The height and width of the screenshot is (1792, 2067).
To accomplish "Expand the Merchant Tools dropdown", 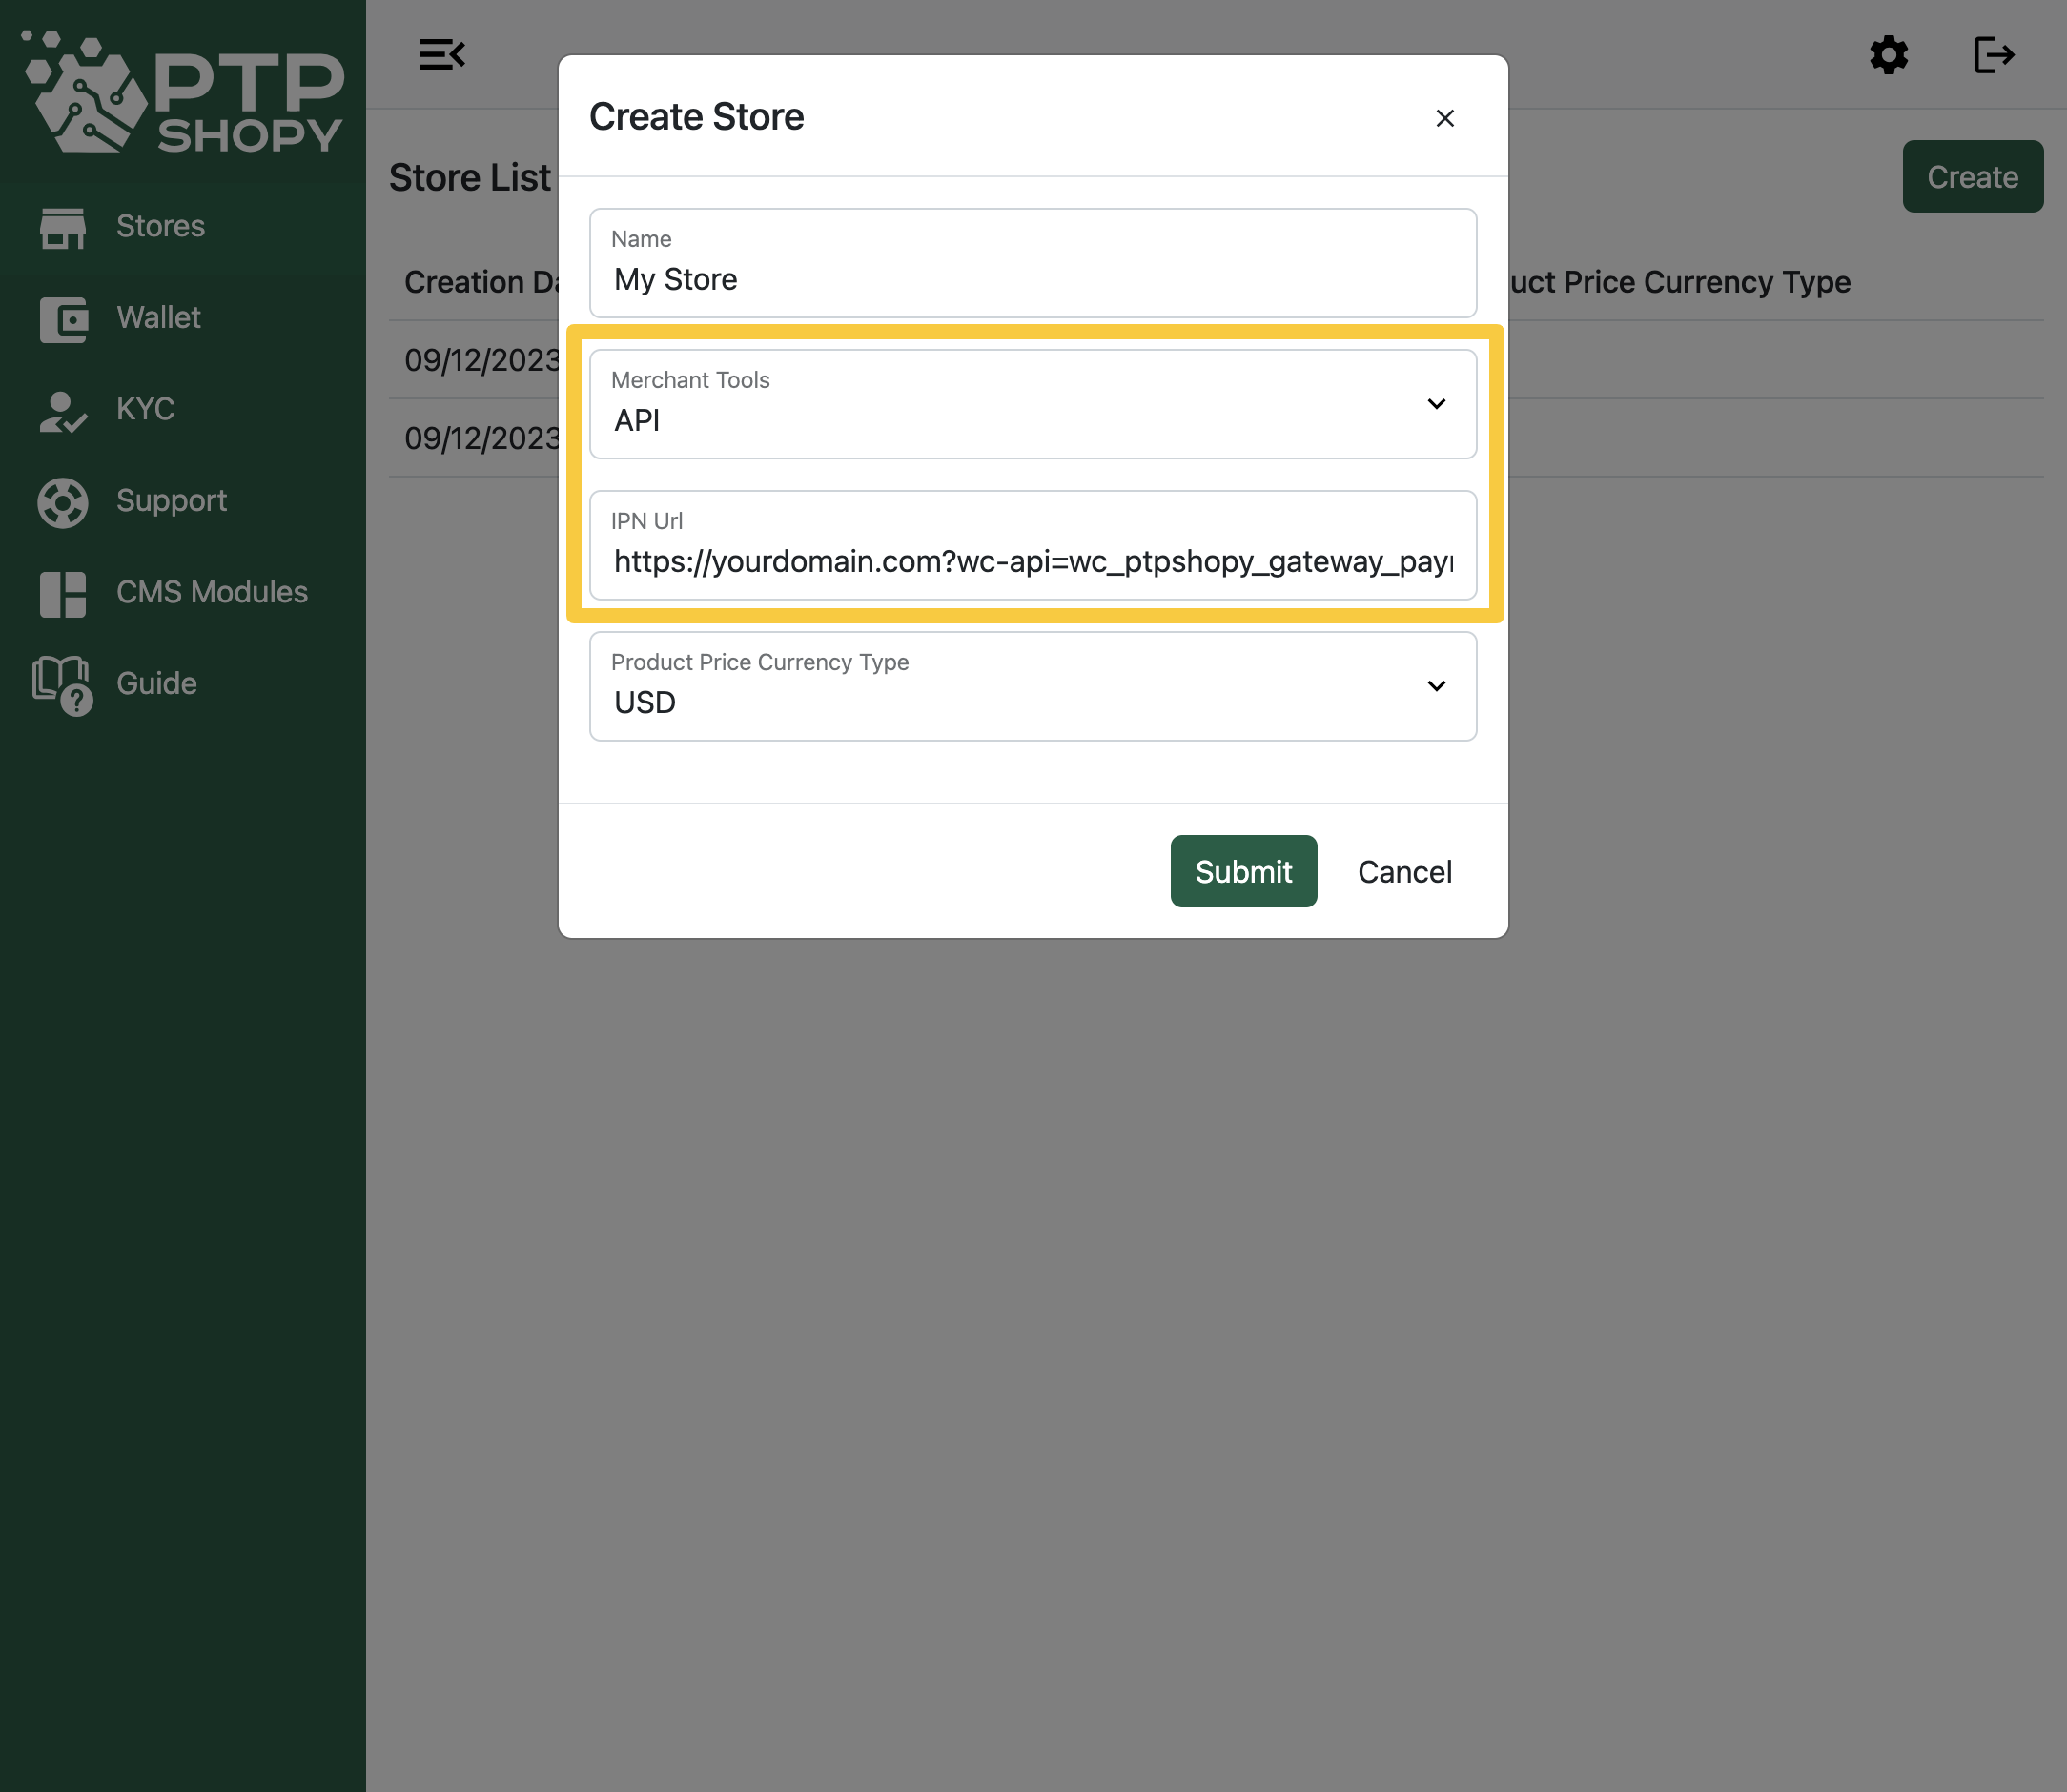I will pos(1032,404).
